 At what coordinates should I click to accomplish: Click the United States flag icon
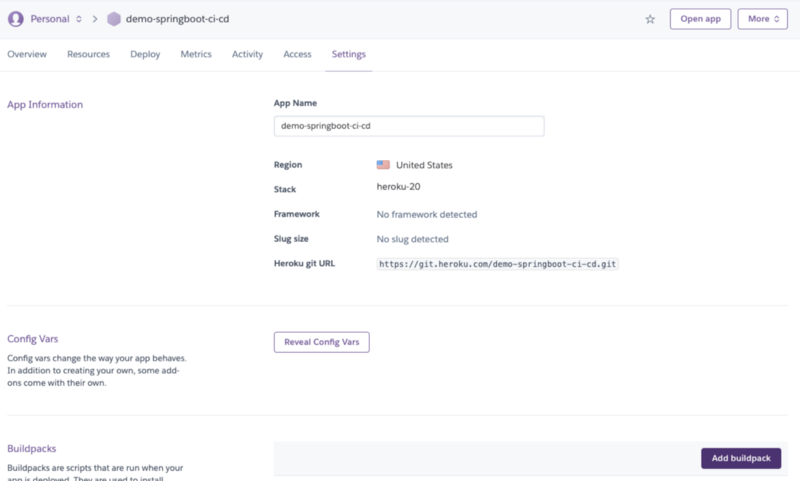click(x=383, y=165)
